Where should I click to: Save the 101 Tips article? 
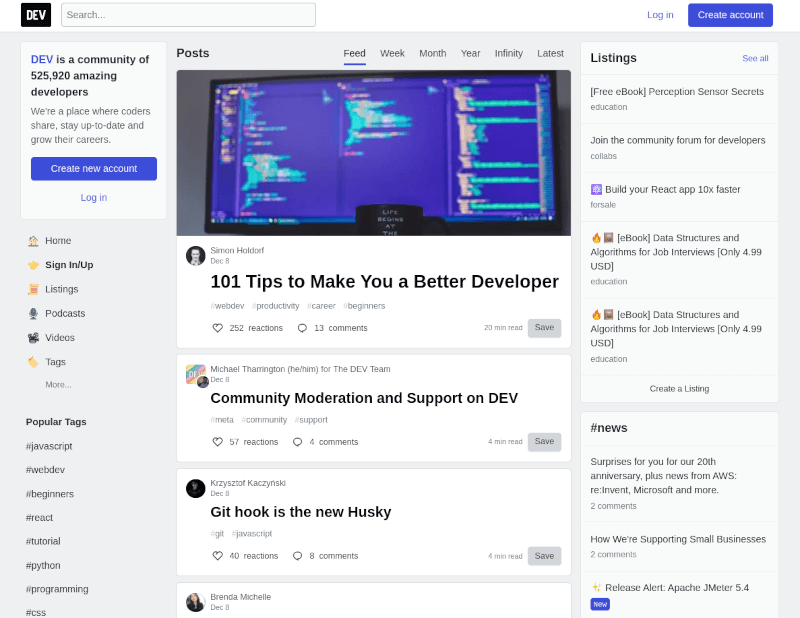(x=544, y=327)
